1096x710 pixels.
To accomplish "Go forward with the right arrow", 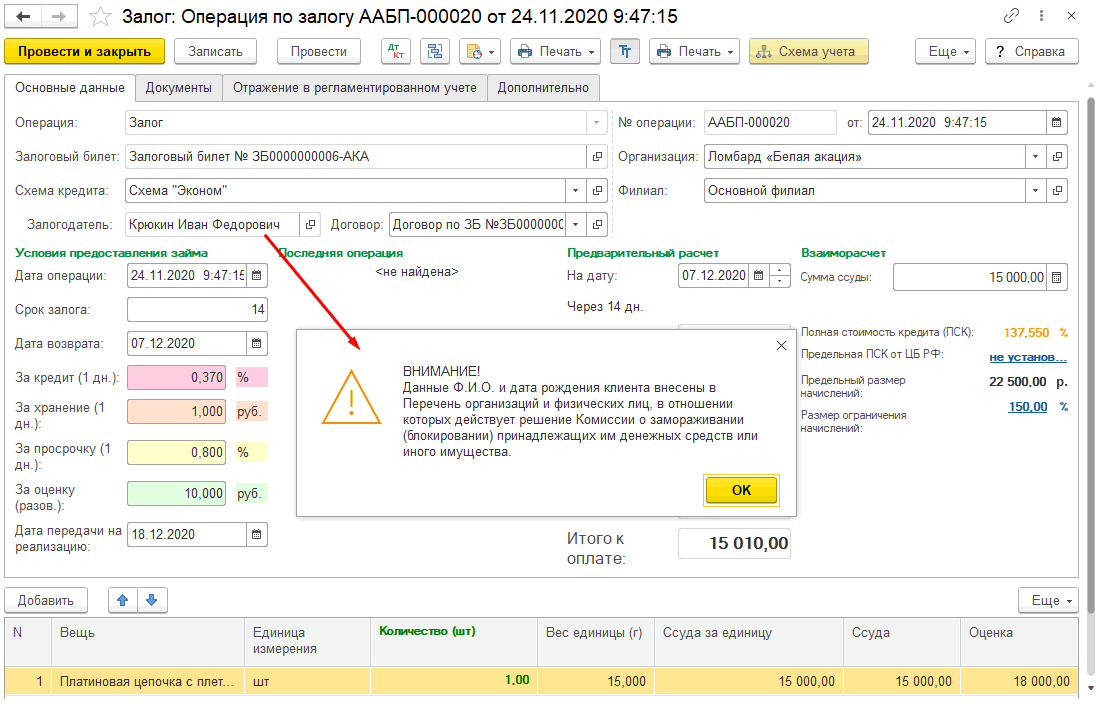I will (59, 16).
